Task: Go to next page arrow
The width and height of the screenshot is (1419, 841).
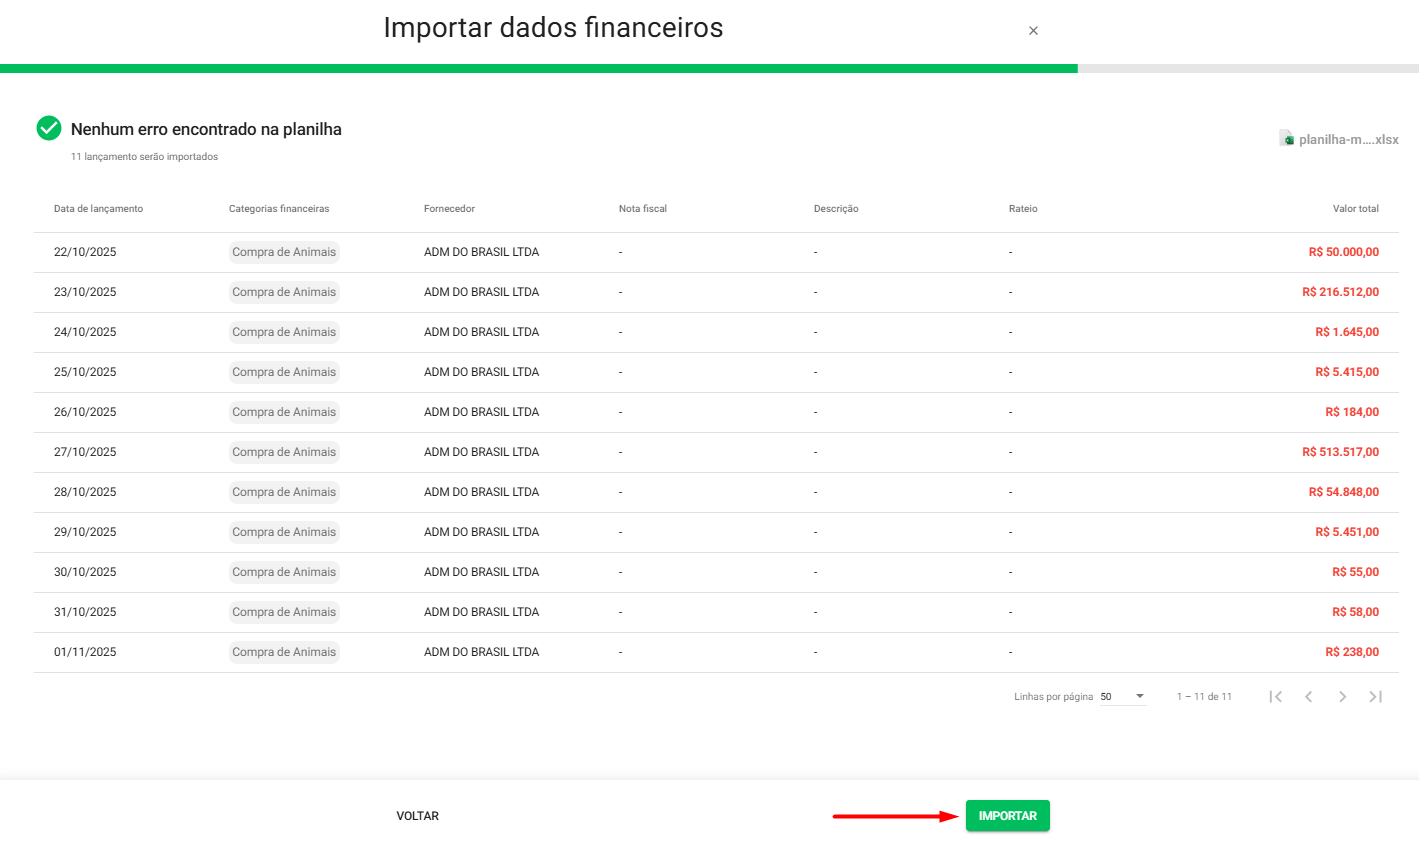Action: point(1342,697)
